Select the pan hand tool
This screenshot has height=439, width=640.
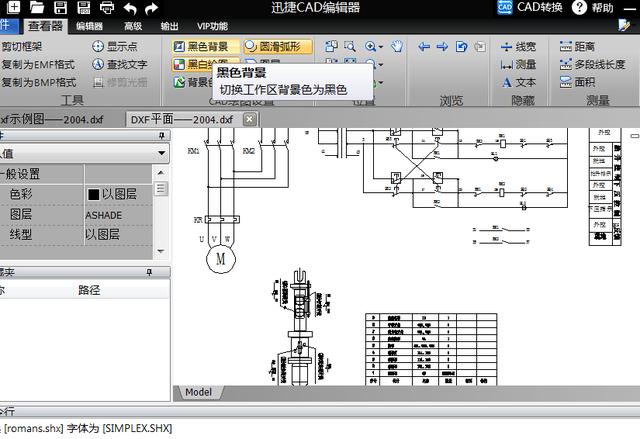click(397, 46)
